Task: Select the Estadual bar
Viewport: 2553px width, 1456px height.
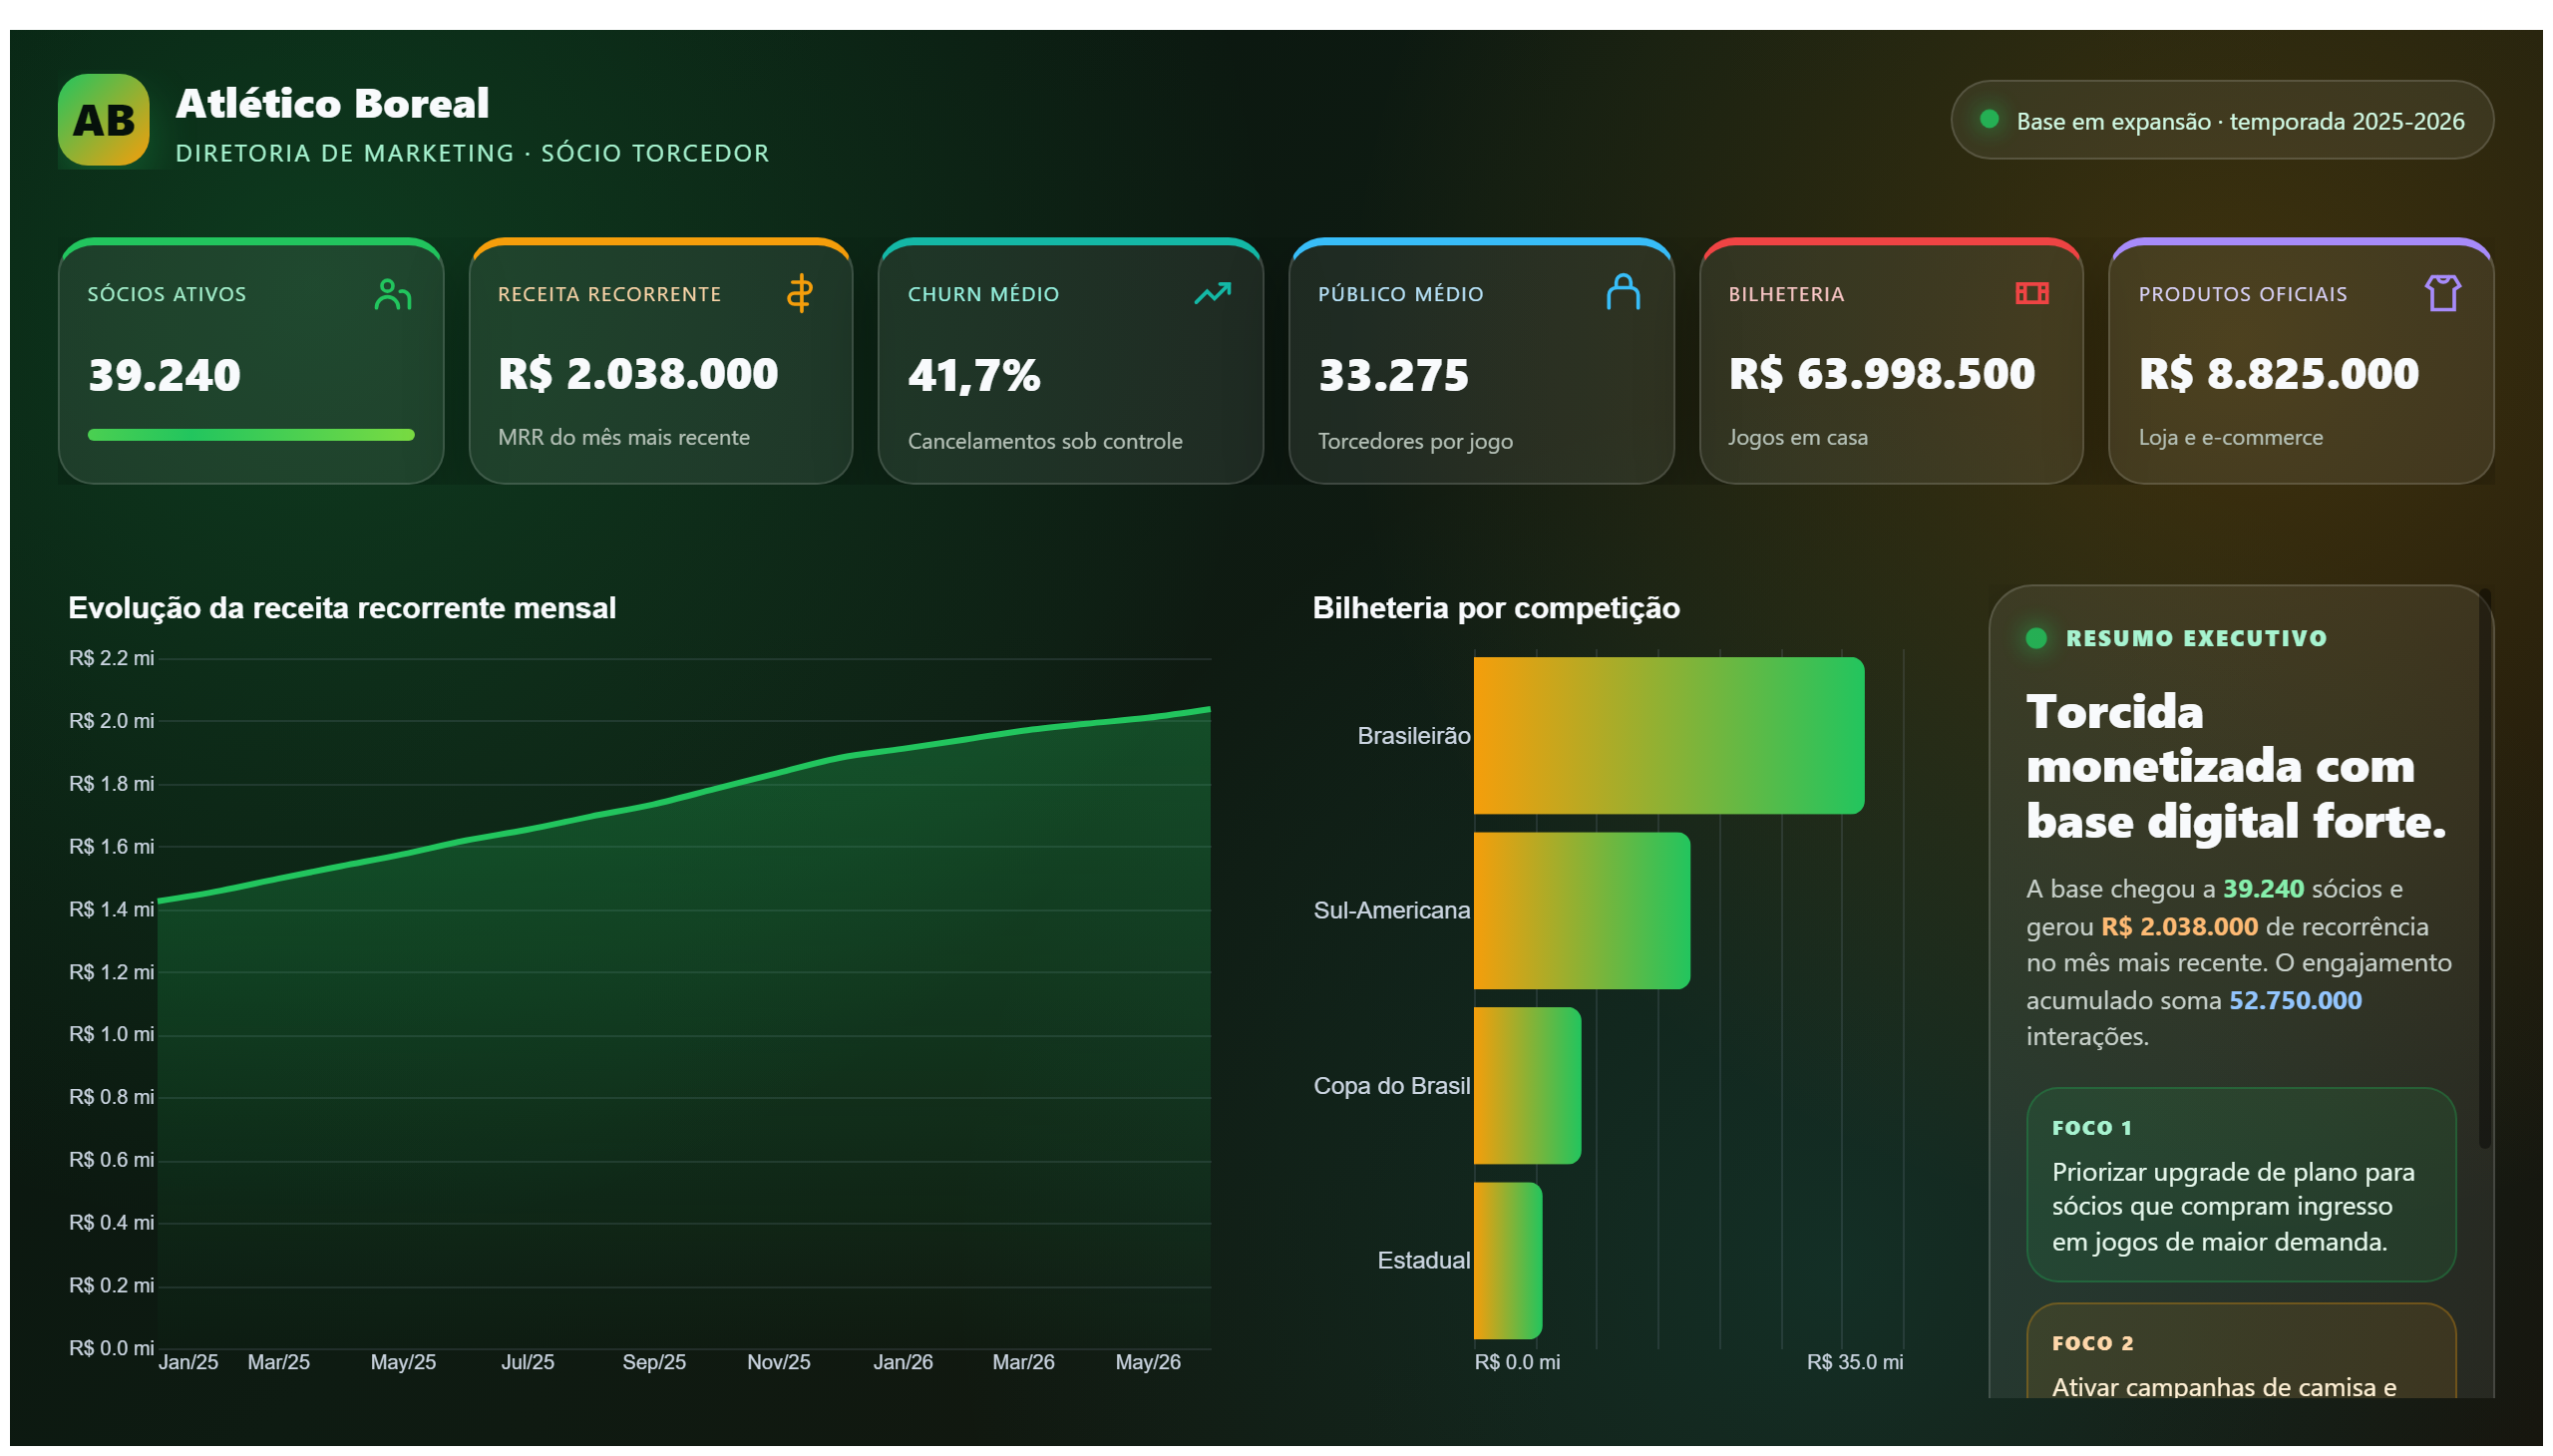Action: pyautogui.click(x=1508, y=1261)
